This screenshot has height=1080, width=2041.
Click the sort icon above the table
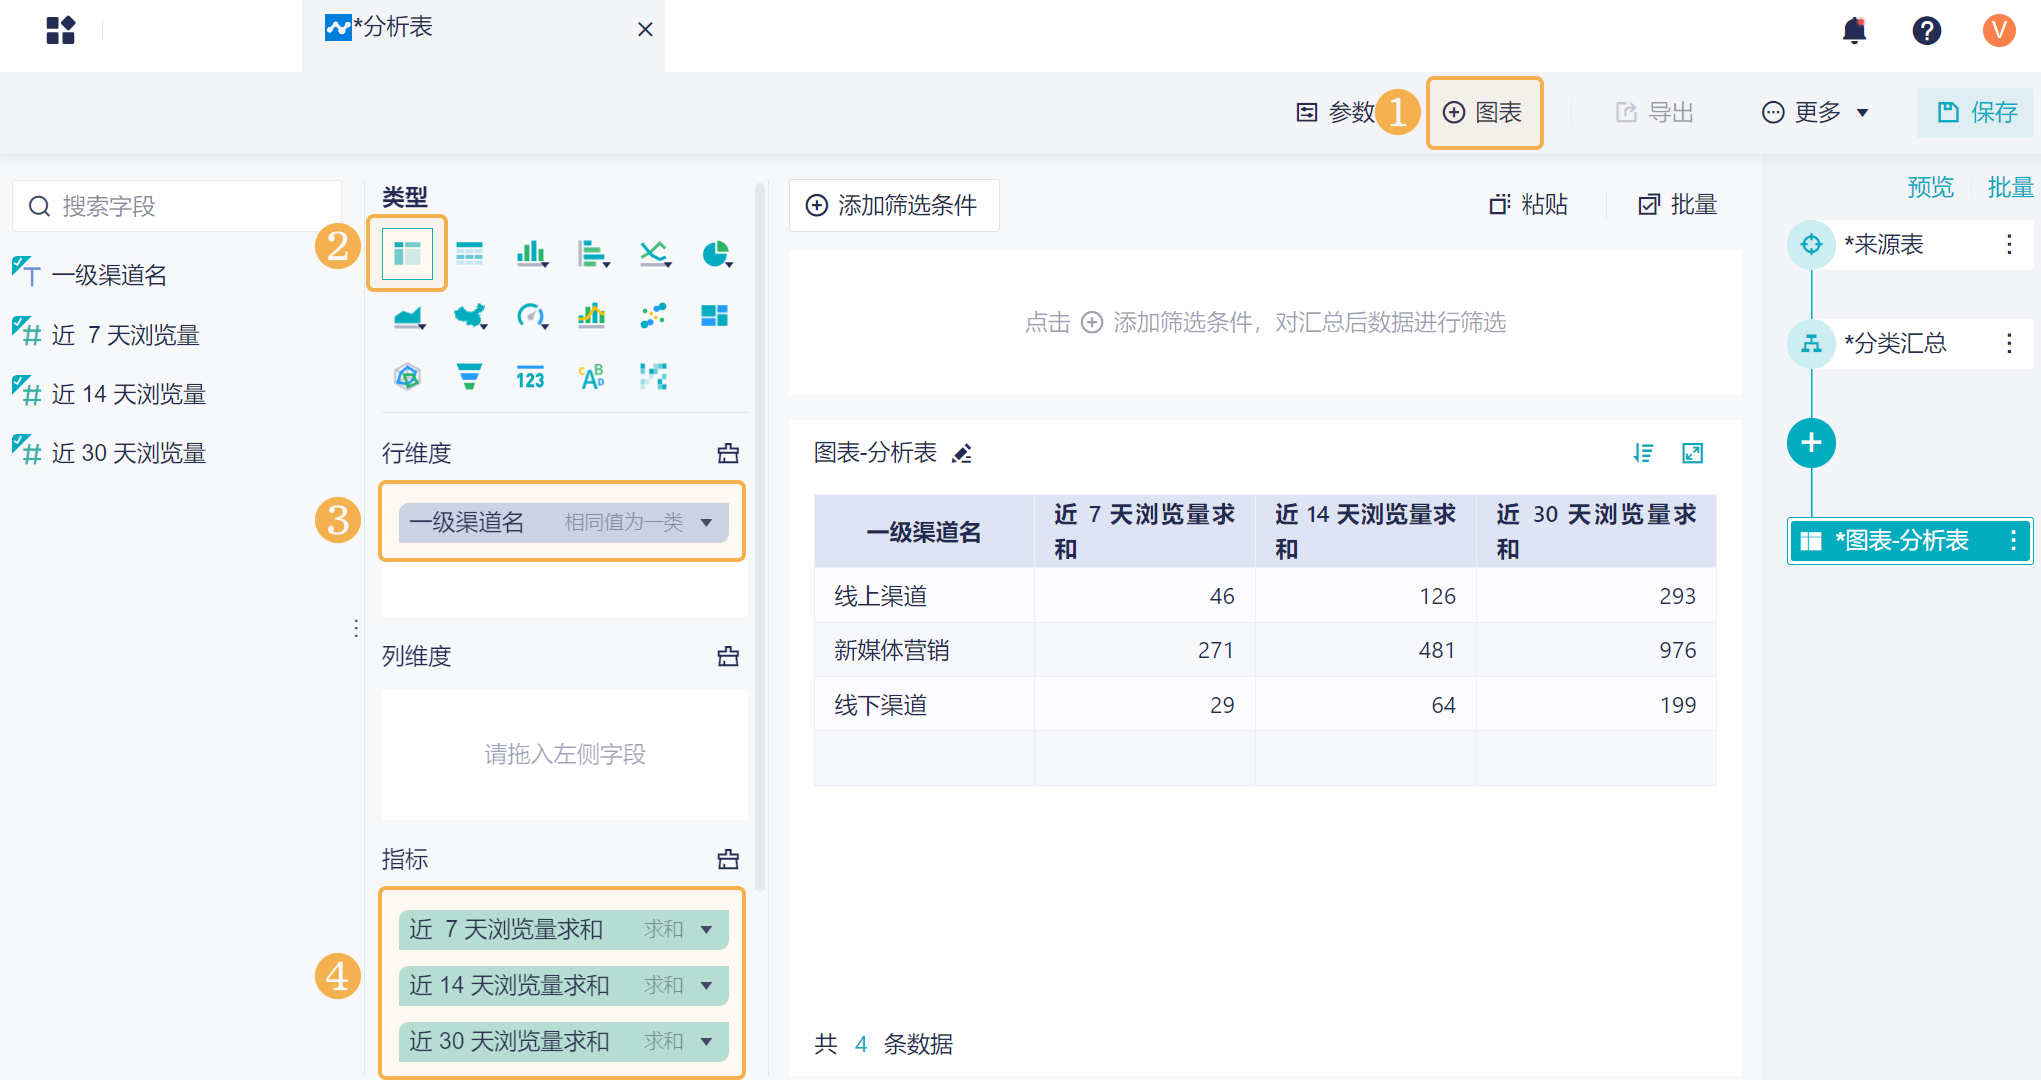coord(1643,453)
